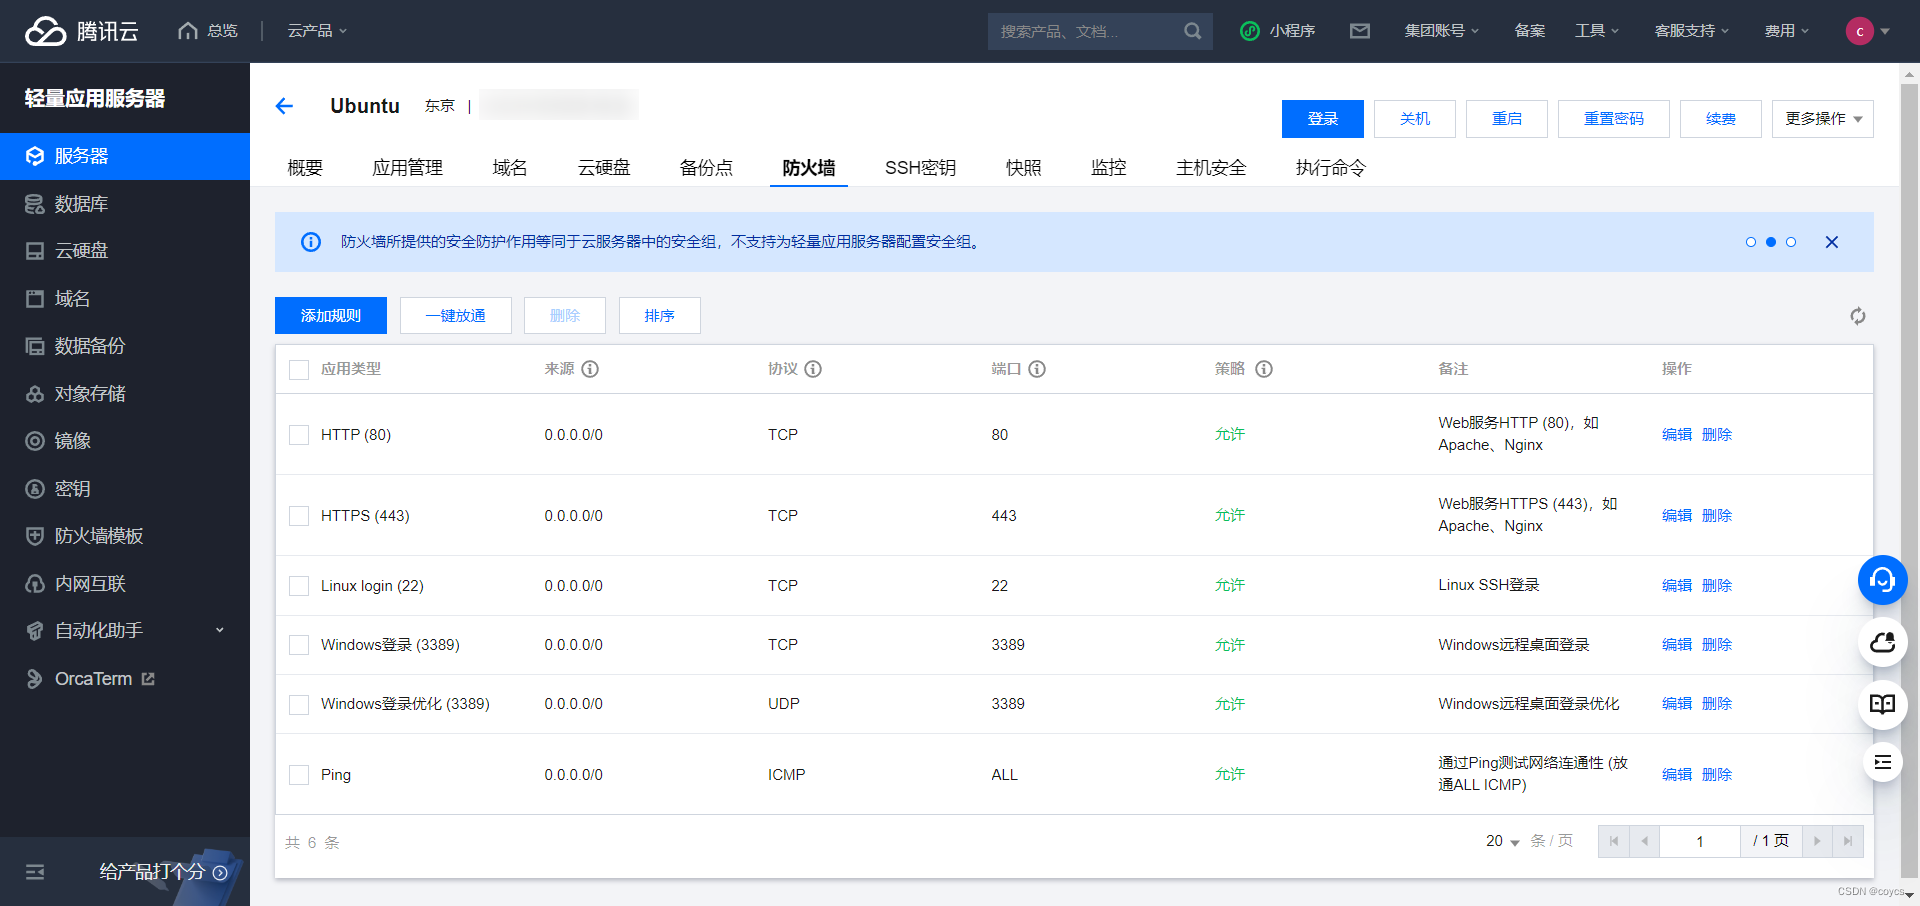Image resolution: width=1920 pixels, height=906 pixels.
Task: Switch to the 云硬盘 tab
Action: click(604, 168)
